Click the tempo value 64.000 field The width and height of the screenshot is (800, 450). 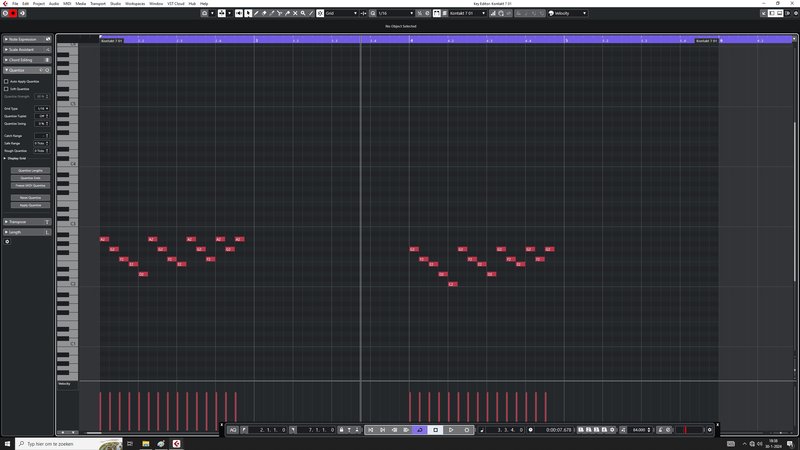click(x=639, y=430)
